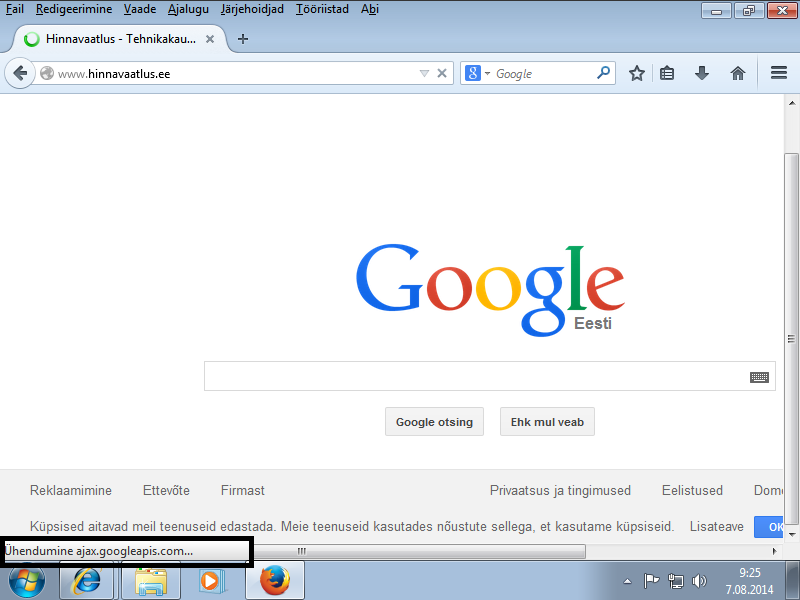The image size is (800, 600).
Task: Click the Firefox taskbar icon
Action: 275,581
